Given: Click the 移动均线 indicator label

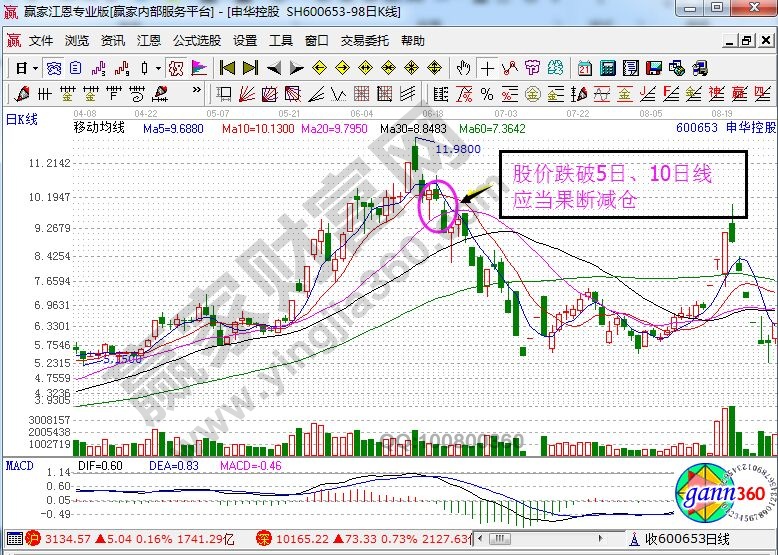Looking at the screenshot, I should coord(99,129).
